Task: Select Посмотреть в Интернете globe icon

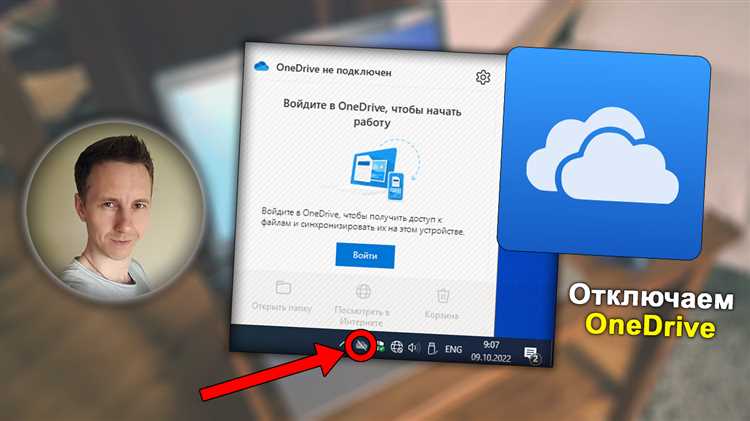Action: click(x=363, y=291)
